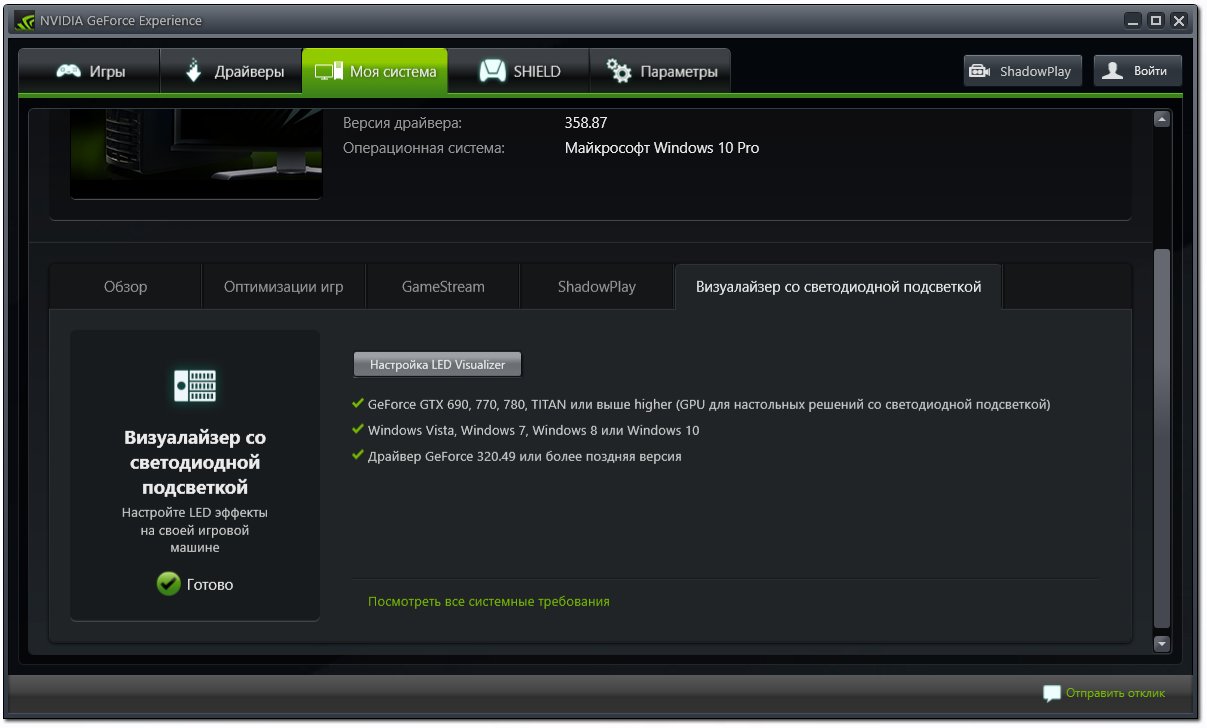1207x728 pixels.
Task: Click Майкрософт Windows 10 Pro text
Action: click(662, 148)
